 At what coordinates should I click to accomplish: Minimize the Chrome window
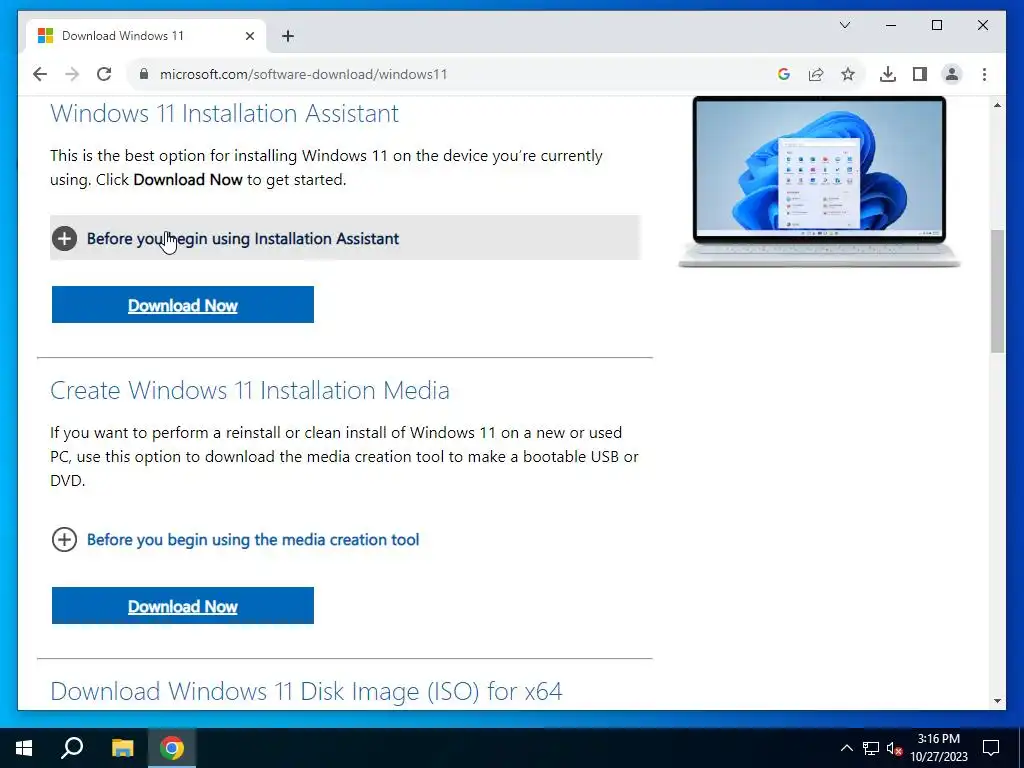pos(891,25)
